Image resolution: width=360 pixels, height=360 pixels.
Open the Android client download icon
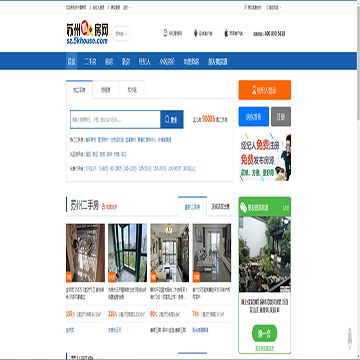[x=196, y=33]
